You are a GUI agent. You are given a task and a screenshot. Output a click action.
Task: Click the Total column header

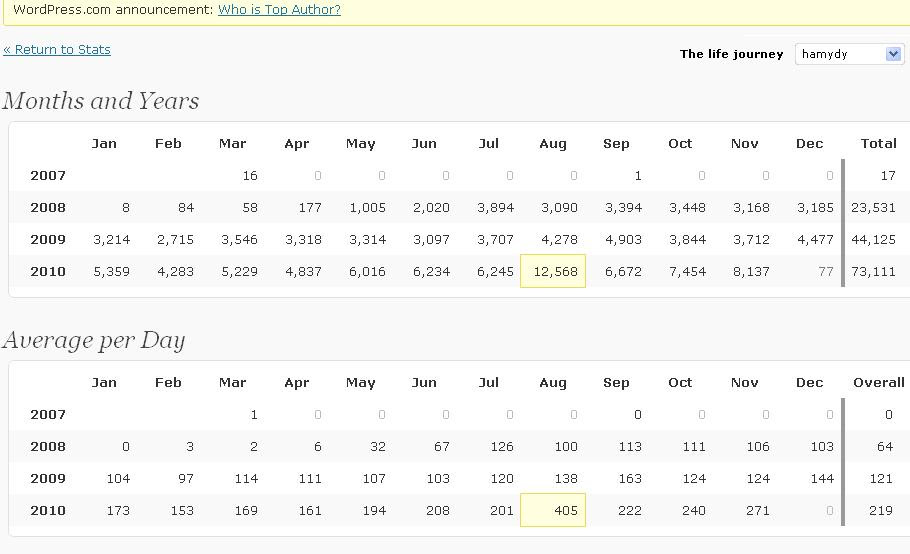click(878, 143)
